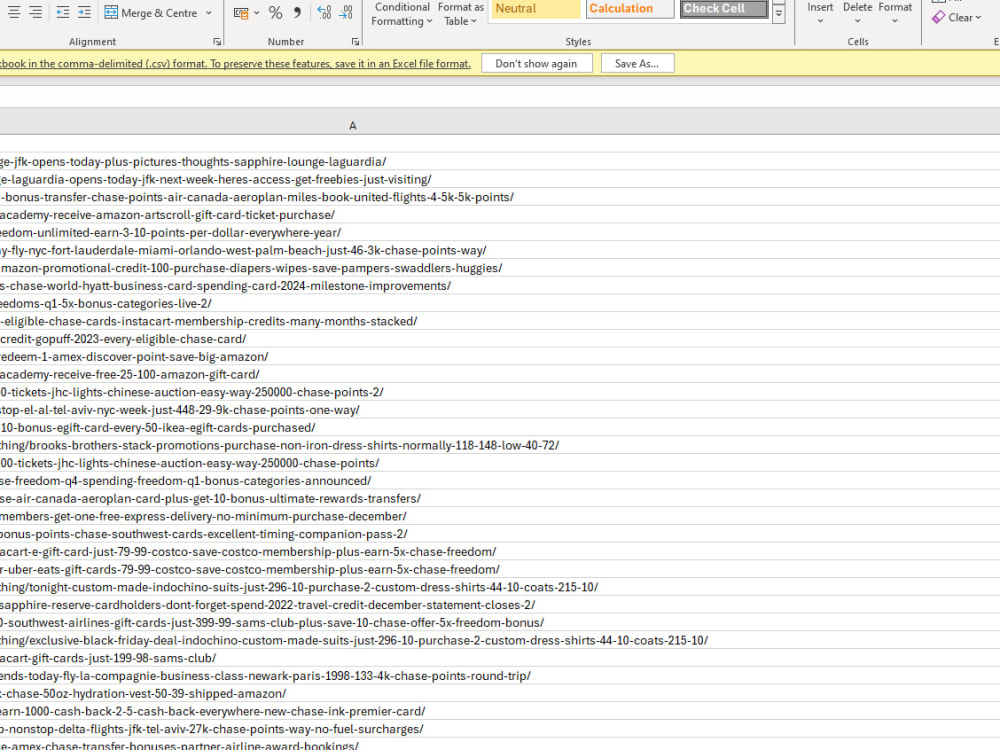The width and height of the screenshot is (1000, 750).
Task: Click the Accounting Number Format icon
Action: pos(241,13)
